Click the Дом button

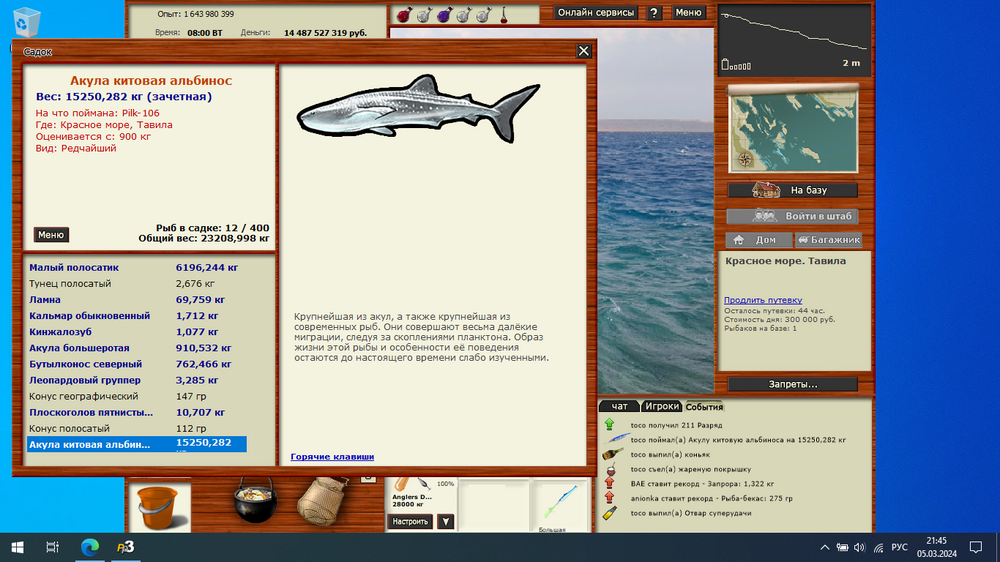[x=759, y=240]
